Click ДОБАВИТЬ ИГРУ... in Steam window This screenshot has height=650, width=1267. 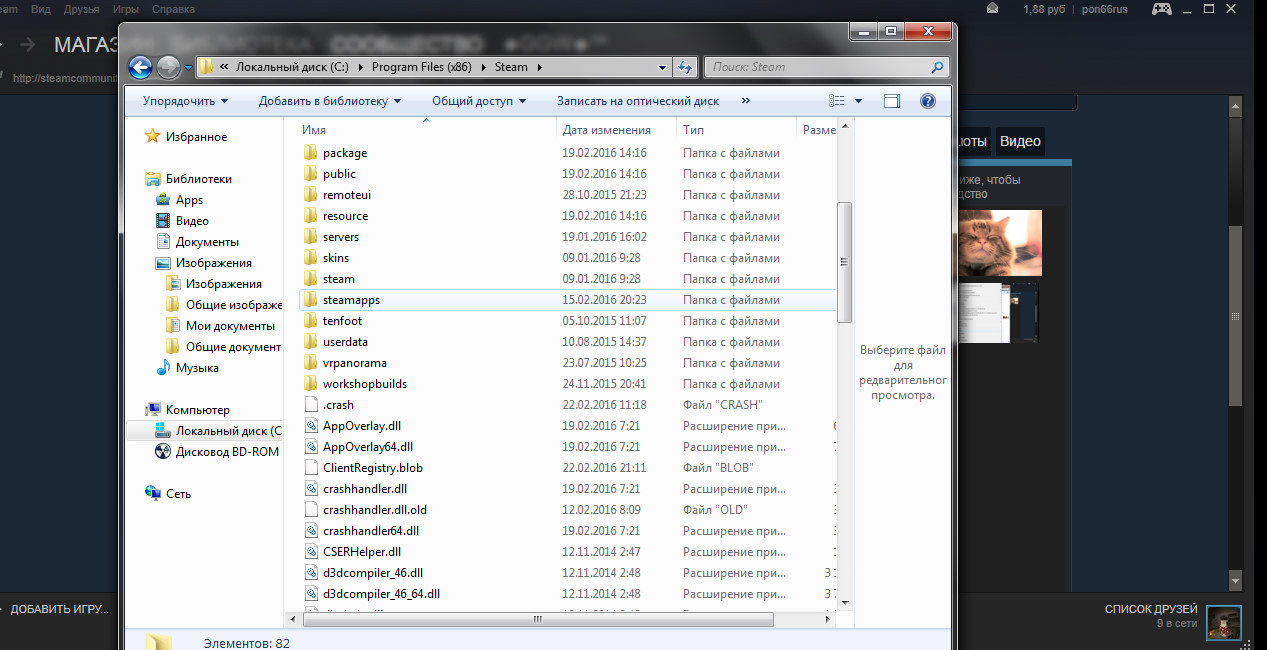tap(60, 609)
